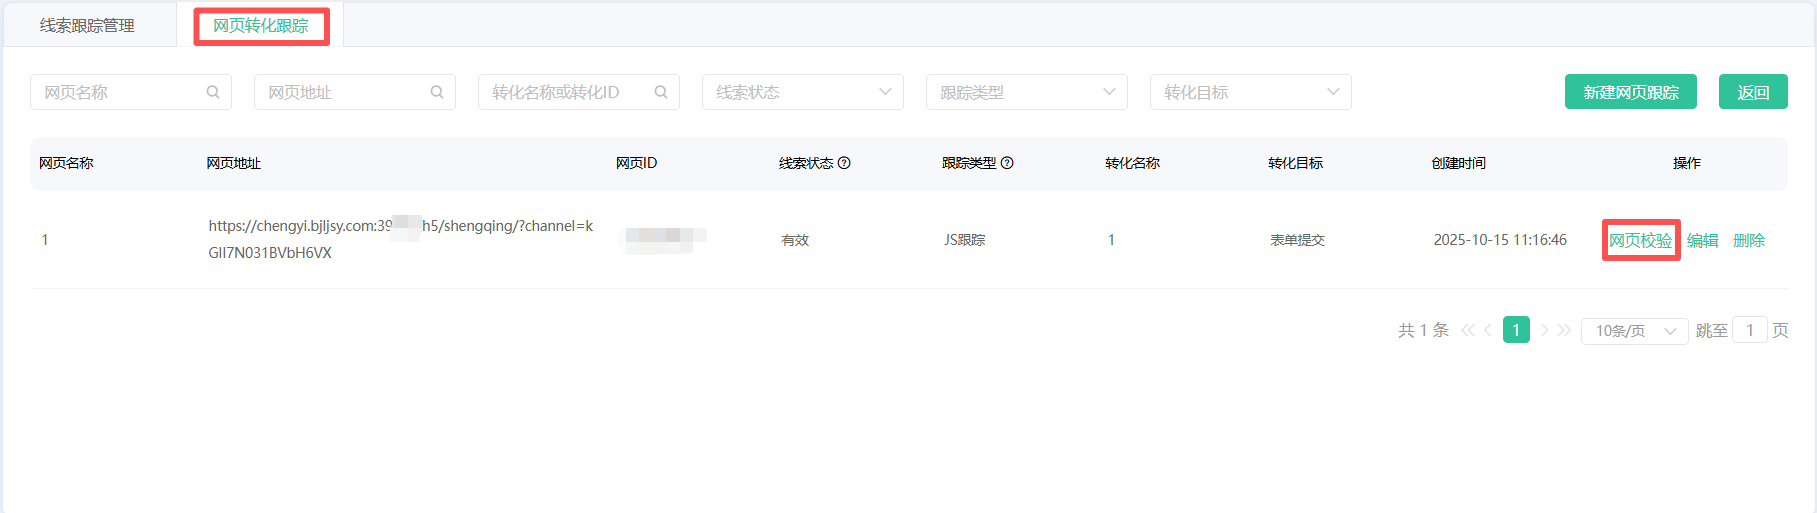
Task: Click the next page arrow
Action: [1545, 330]
